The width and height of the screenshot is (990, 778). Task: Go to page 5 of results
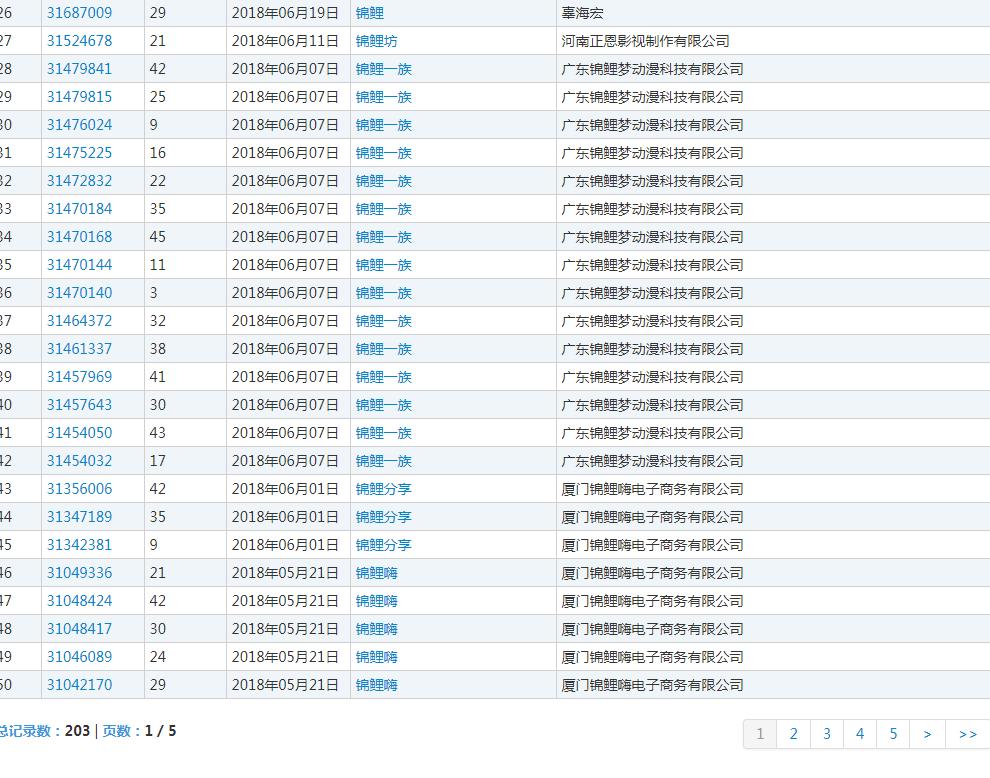pyautogui.click(x=893, y=734)
